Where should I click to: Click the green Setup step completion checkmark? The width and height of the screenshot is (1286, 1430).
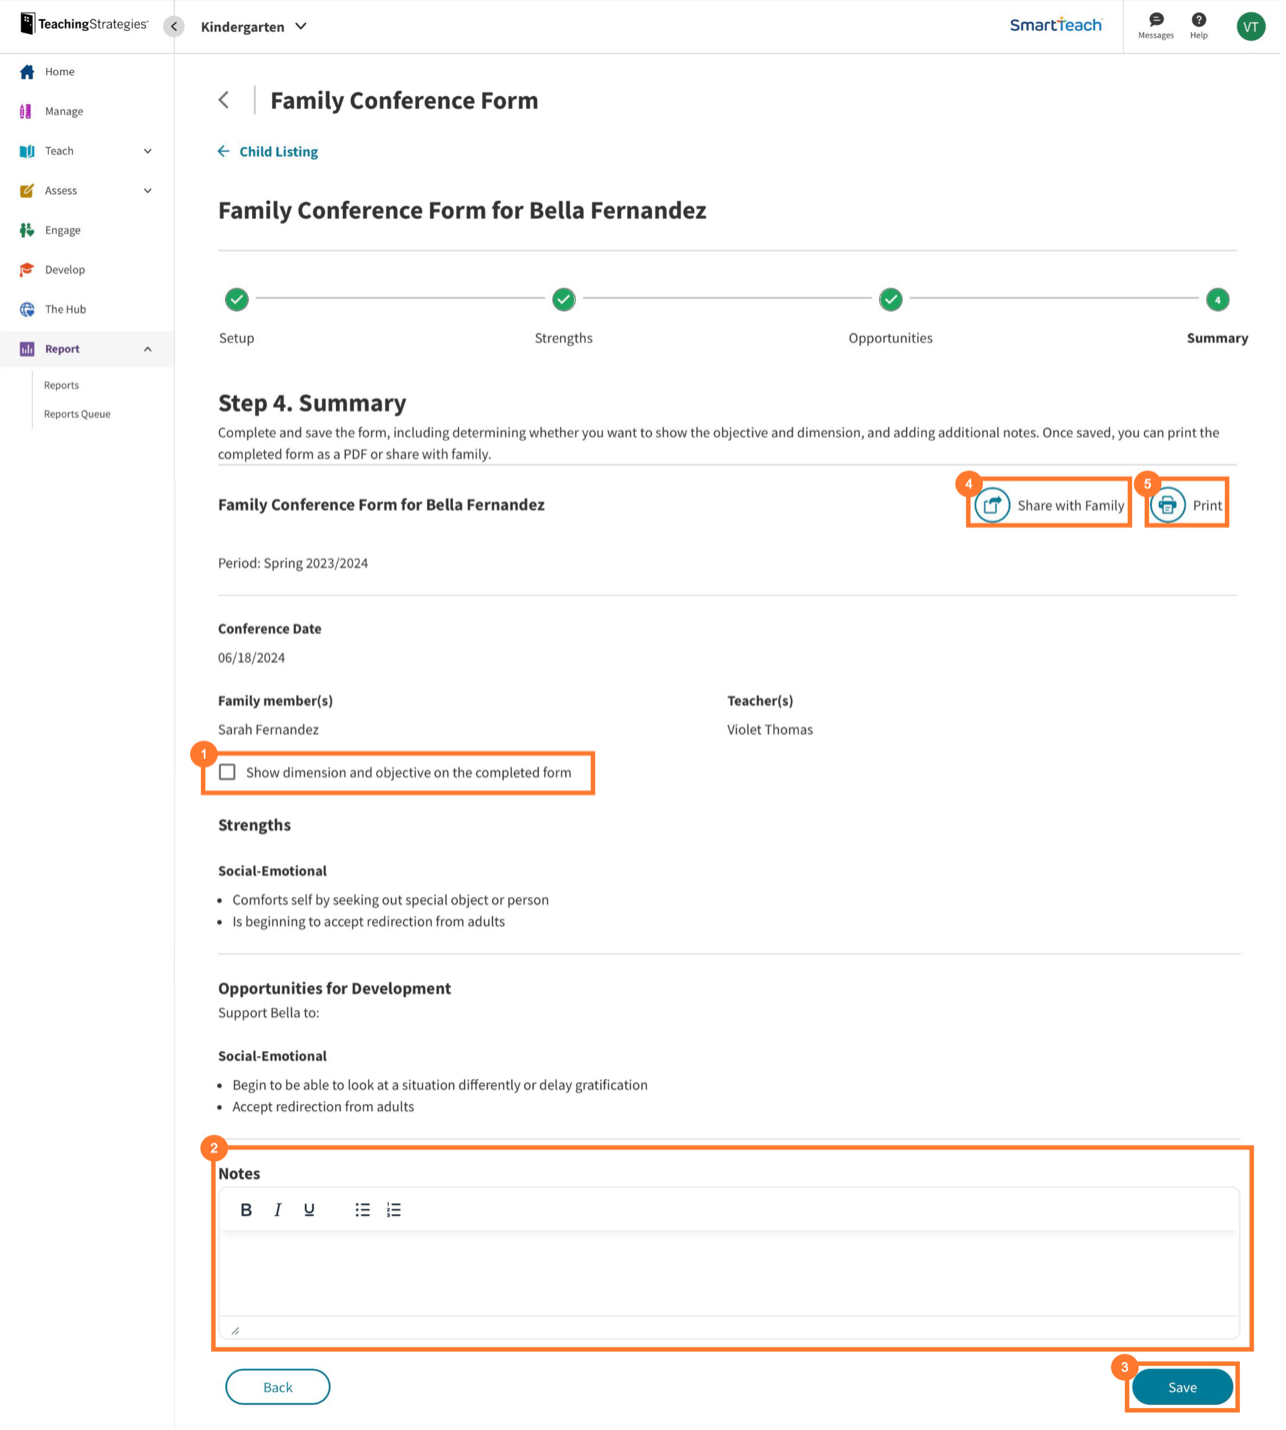click(236, 299)
